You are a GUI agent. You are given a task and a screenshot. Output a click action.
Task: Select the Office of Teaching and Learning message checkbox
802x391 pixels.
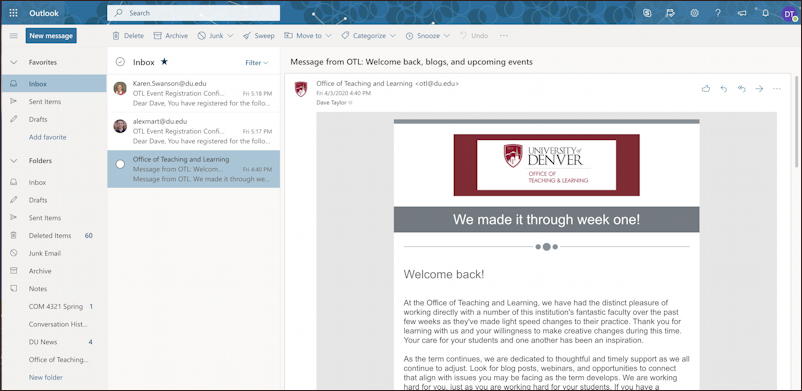tap(120, 164)
